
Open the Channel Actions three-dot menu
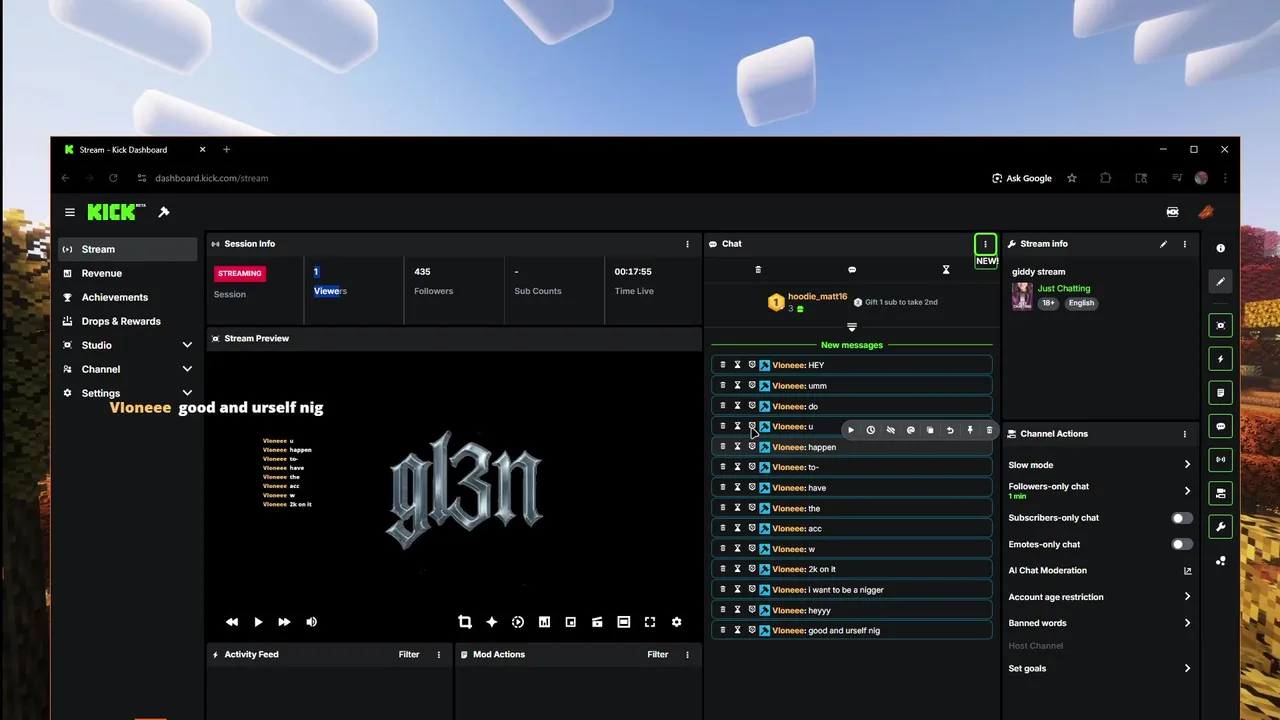1185,434
